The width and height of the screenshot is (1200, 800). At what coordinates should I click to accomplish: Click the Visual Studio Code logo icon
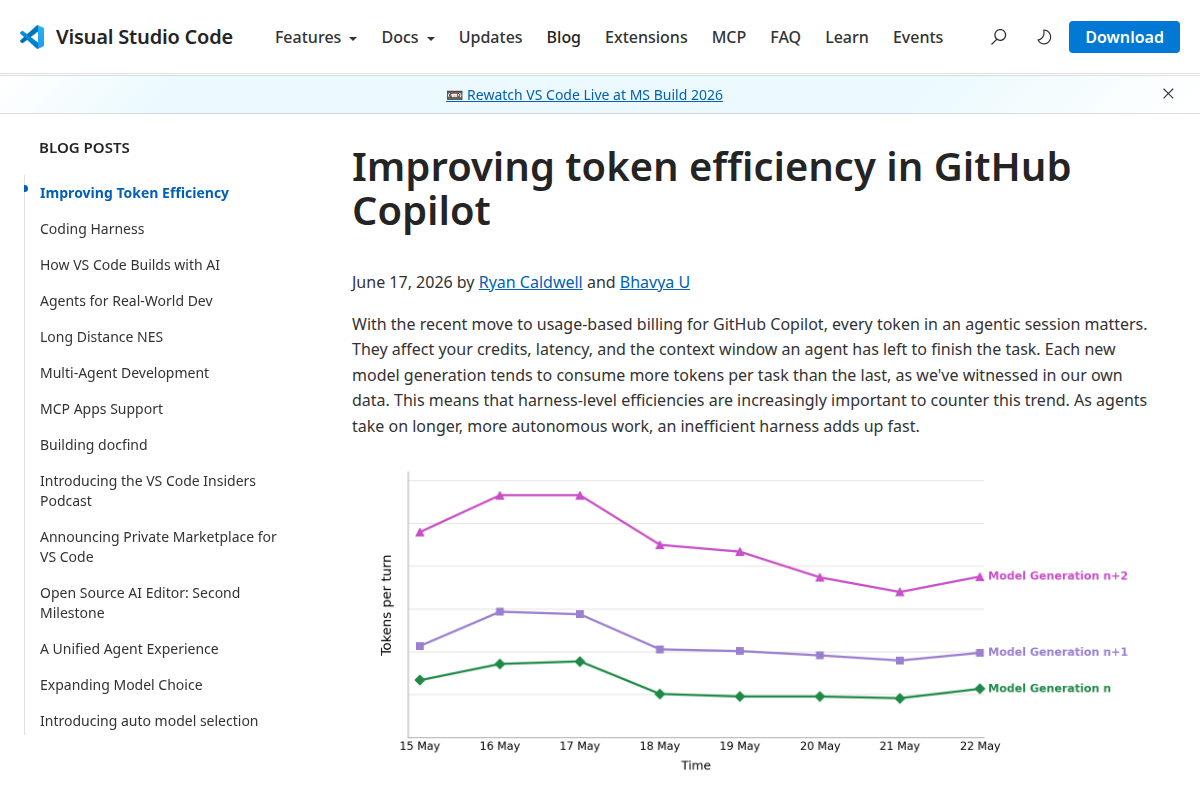(x=32, y=37)
